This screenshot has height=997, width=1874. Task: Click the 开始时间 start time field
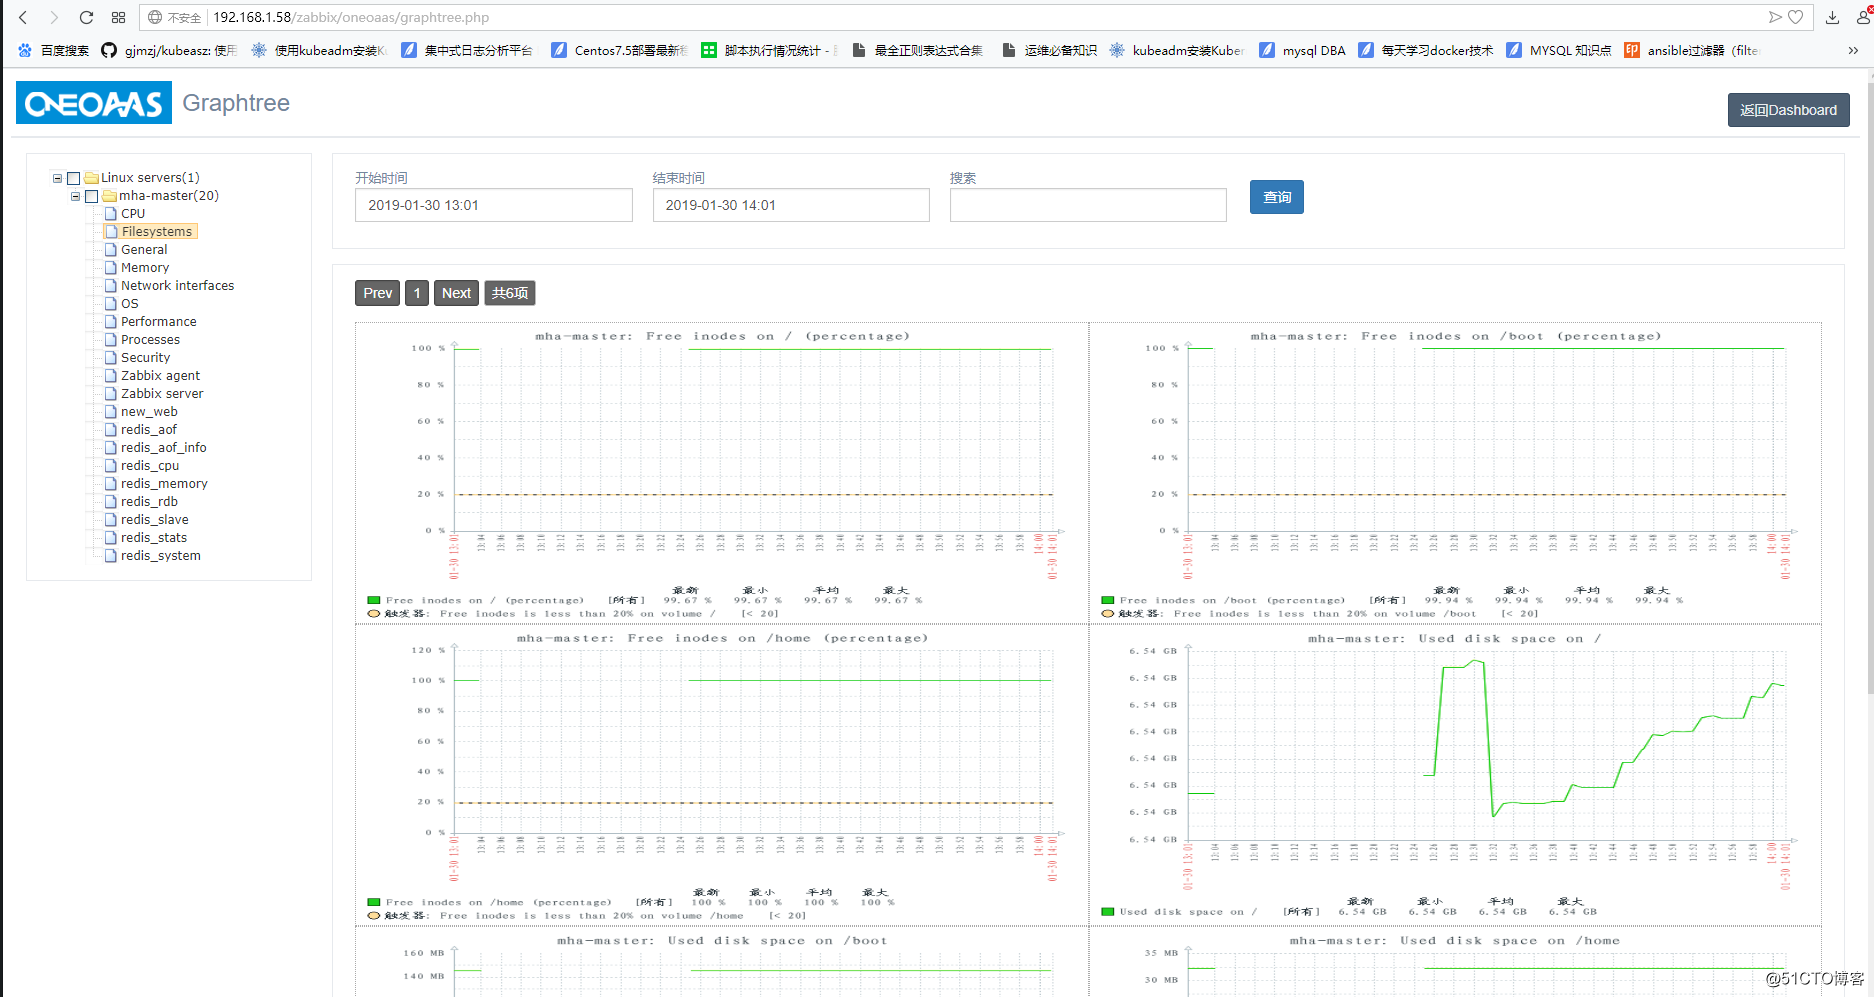pos(494,205)
